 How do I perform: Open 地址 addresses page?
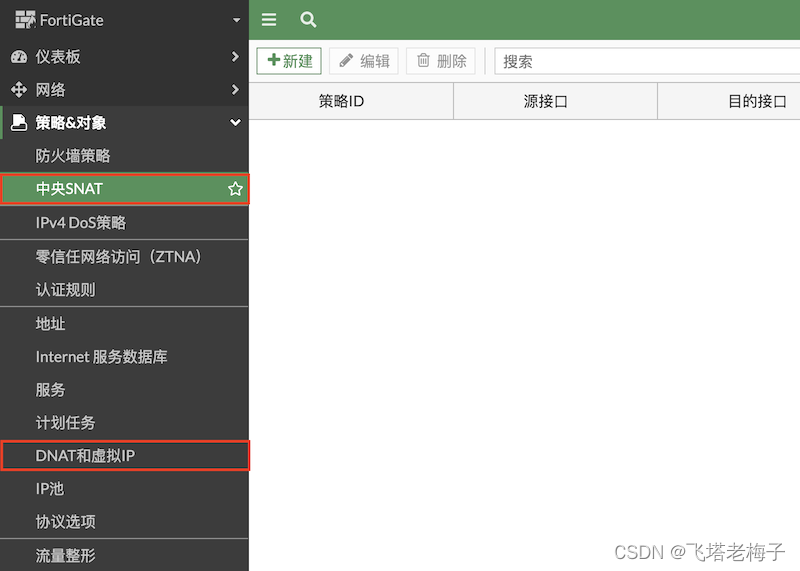pos(124,324)
